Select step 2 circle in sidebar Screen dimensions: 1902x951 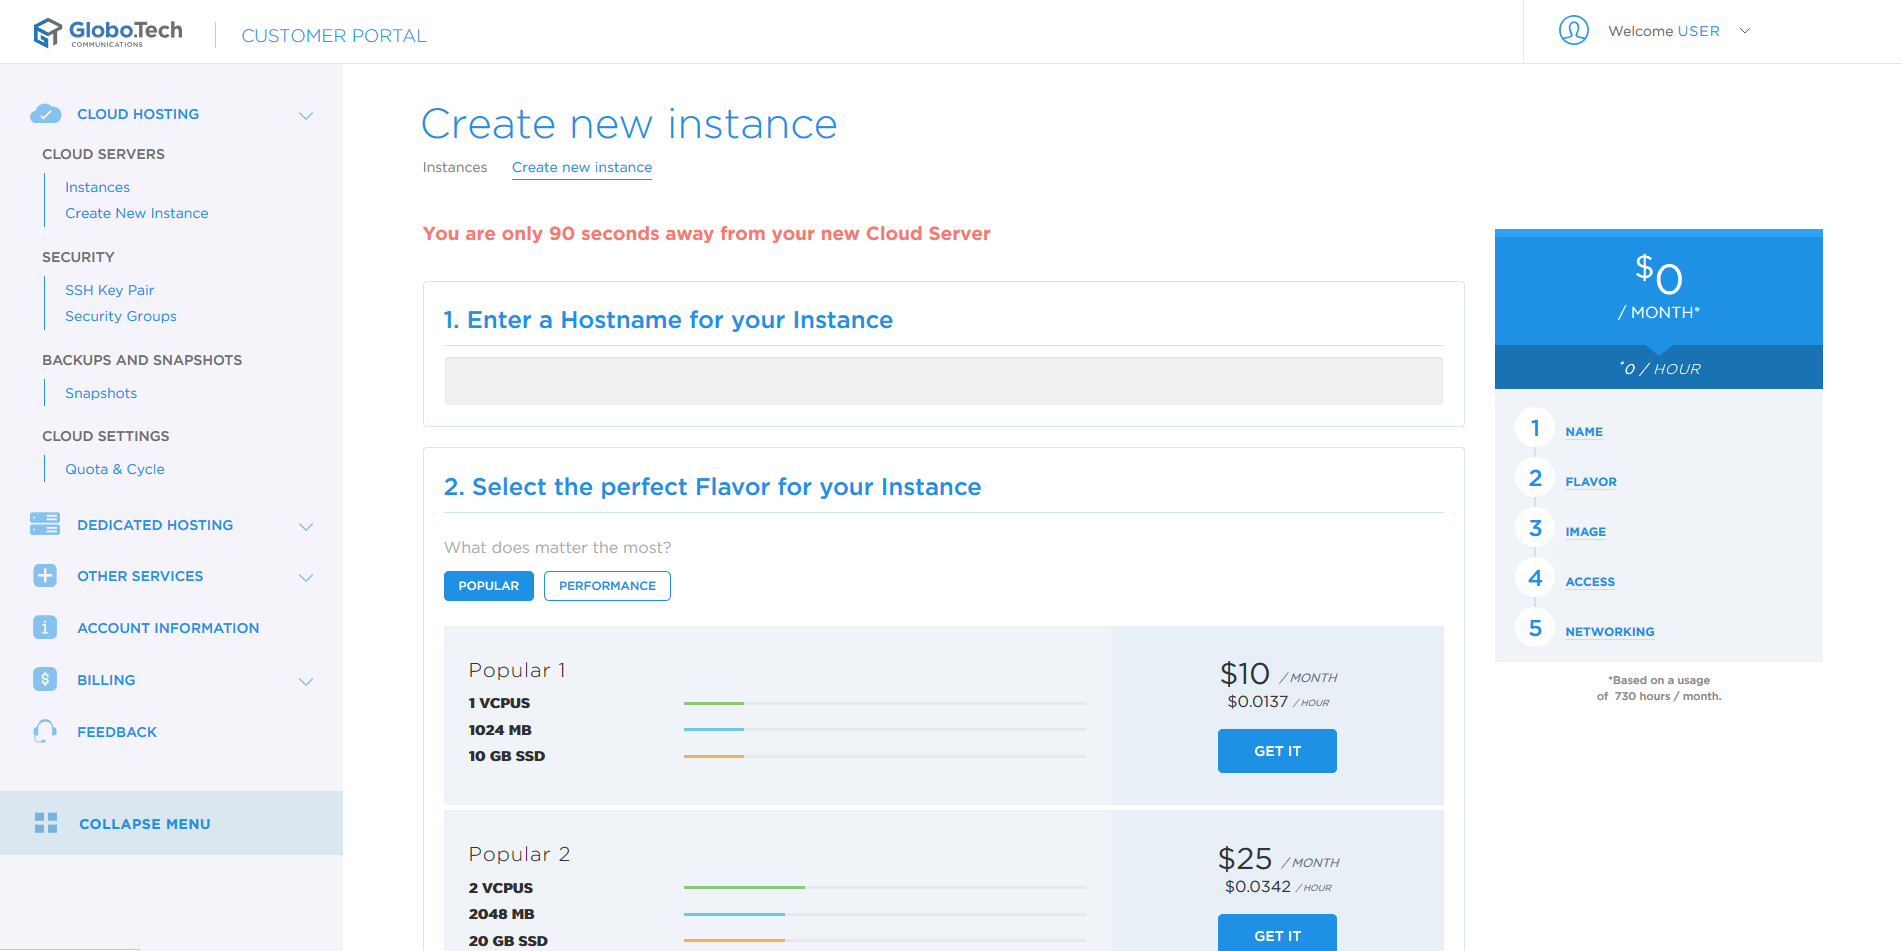(x=1535, y=478)
